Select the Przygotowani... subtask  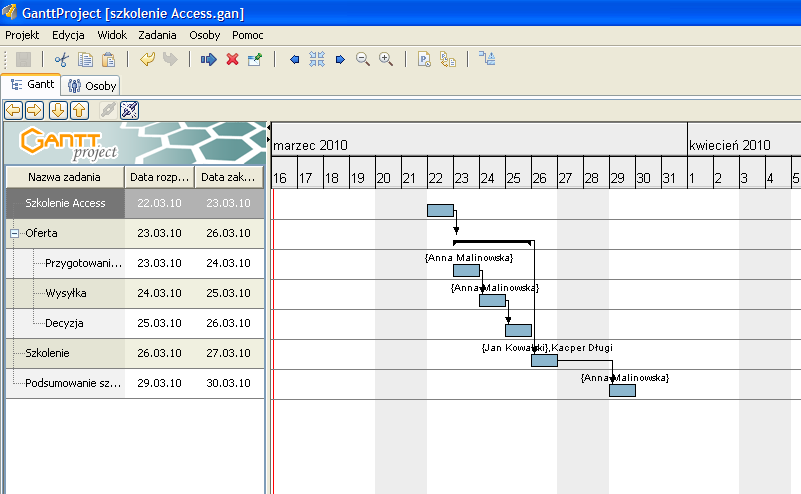84,264
